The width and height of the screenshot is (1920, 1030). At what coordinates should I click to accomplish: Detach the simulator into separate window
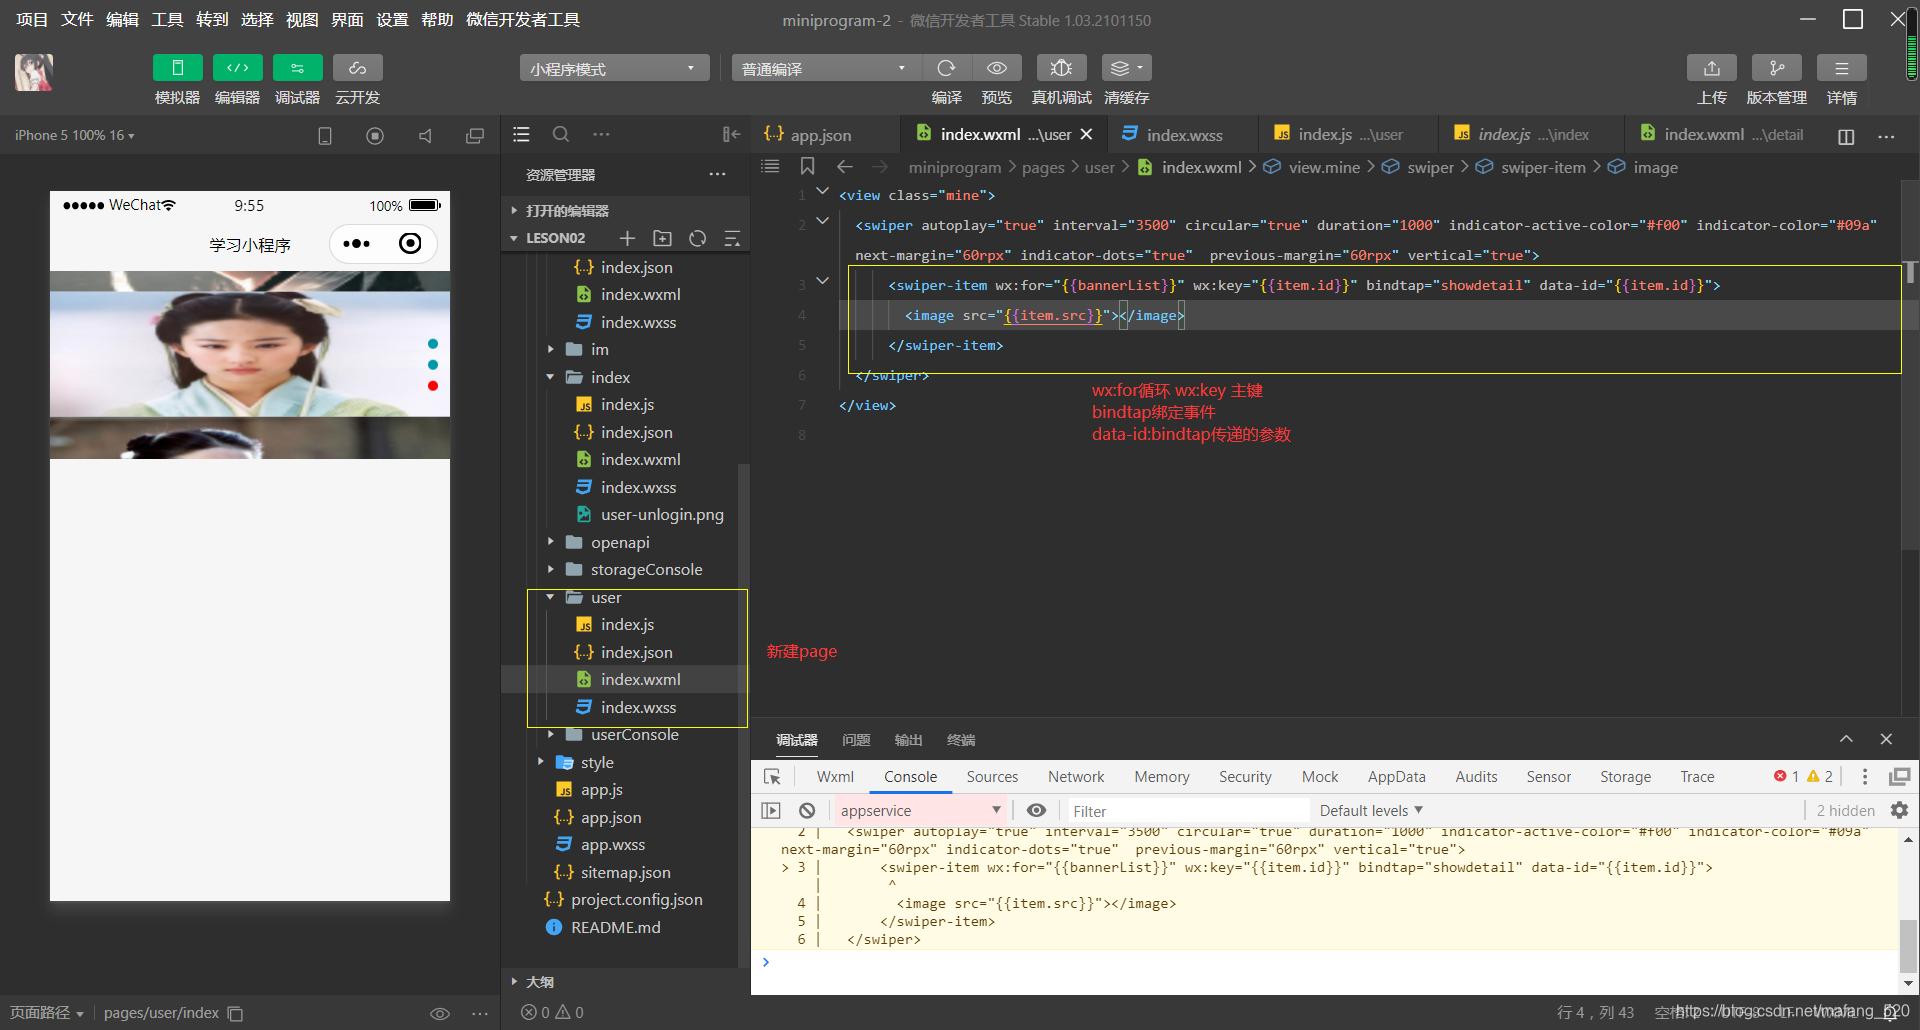click(x=475, y=135)
